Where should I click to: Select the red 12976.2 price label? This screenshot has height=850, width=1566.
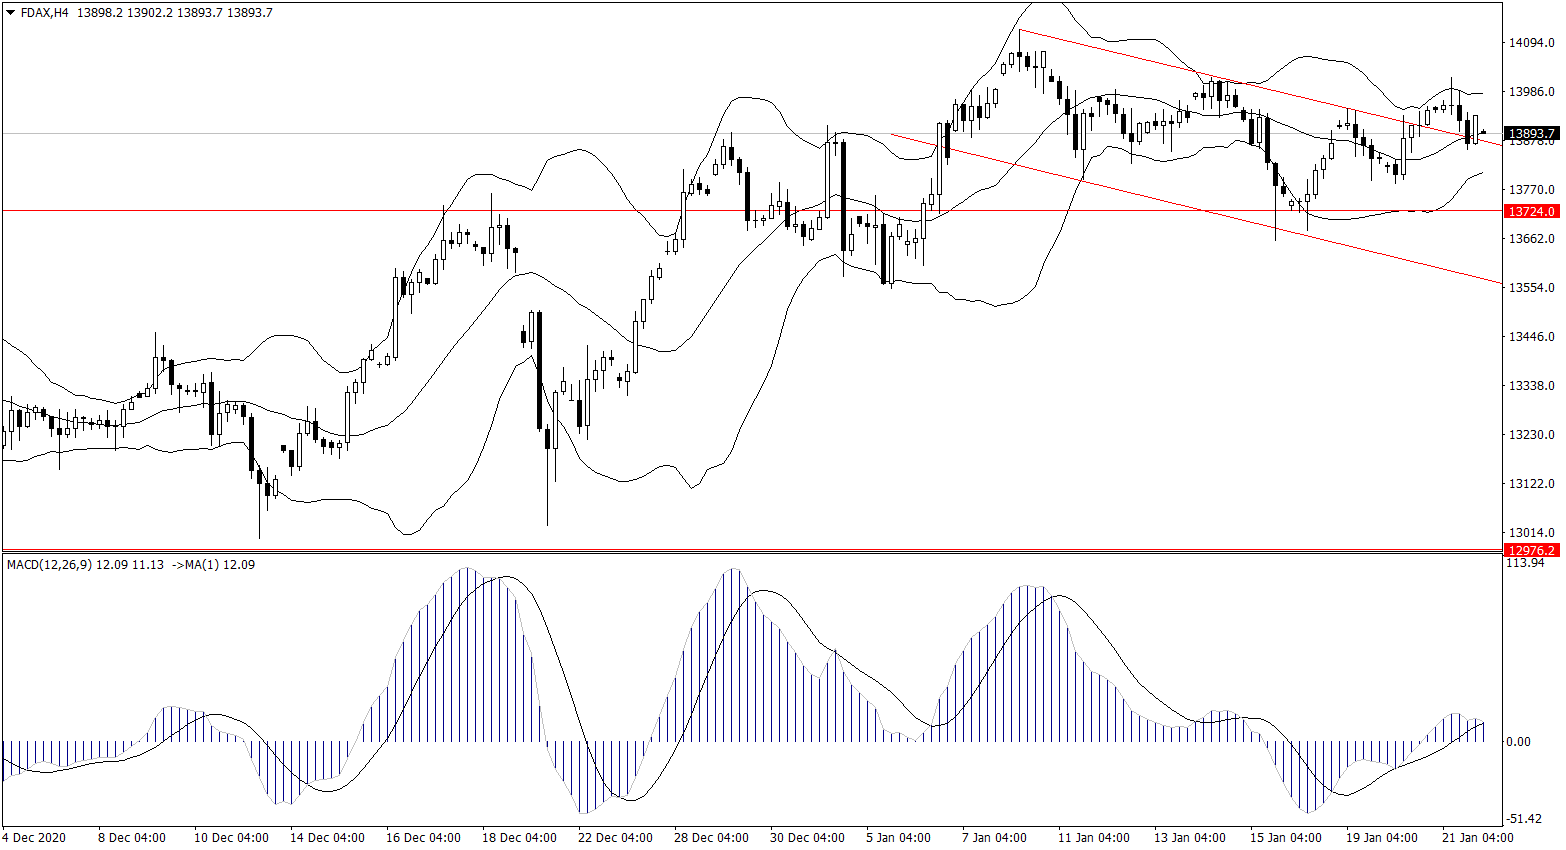1531,551
